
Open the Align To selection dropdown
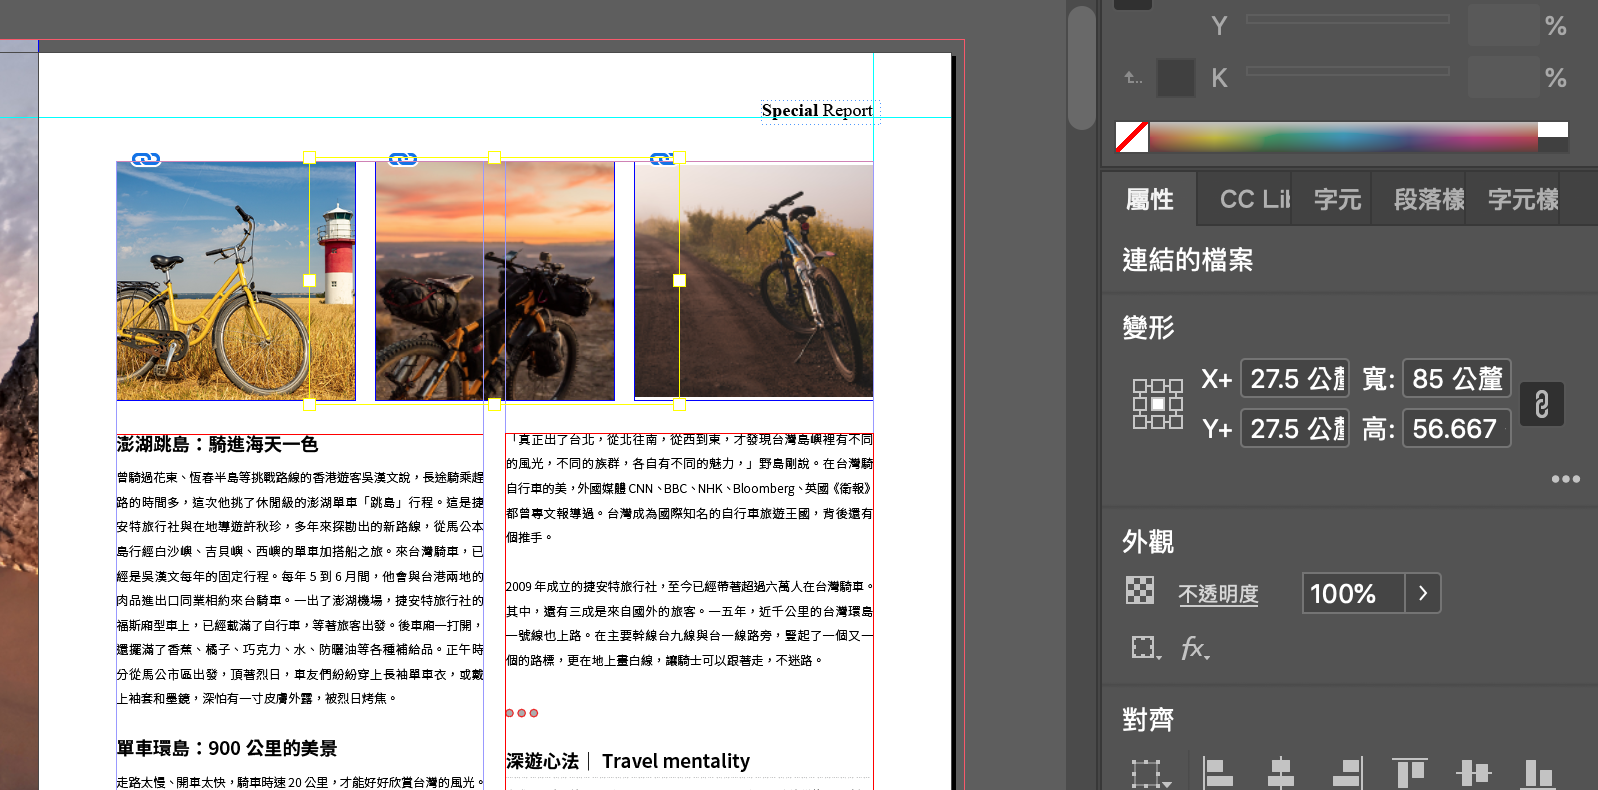(x=1150, y=774)
